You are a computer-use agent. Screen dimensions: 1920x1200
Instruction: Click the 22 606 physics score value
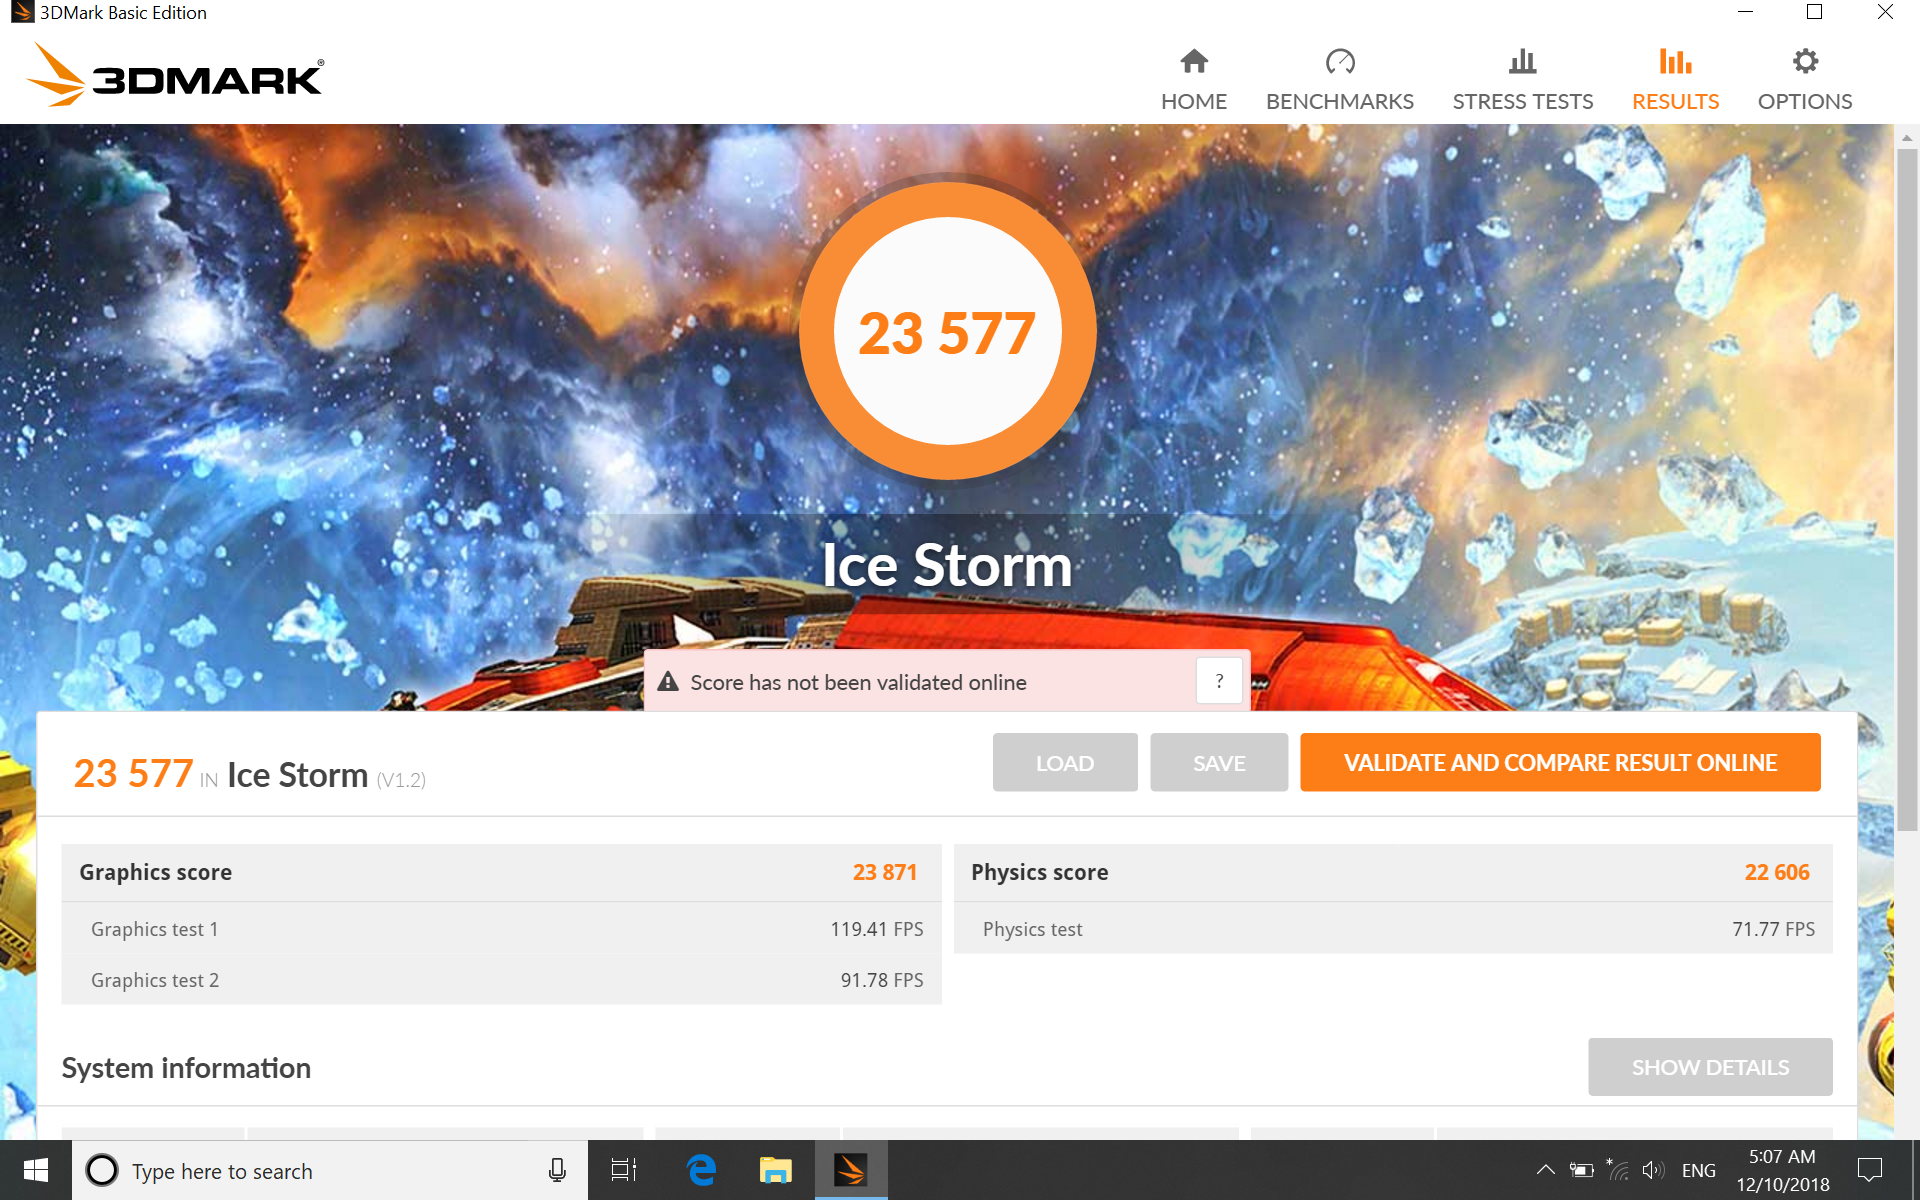tap(1777, 872)
